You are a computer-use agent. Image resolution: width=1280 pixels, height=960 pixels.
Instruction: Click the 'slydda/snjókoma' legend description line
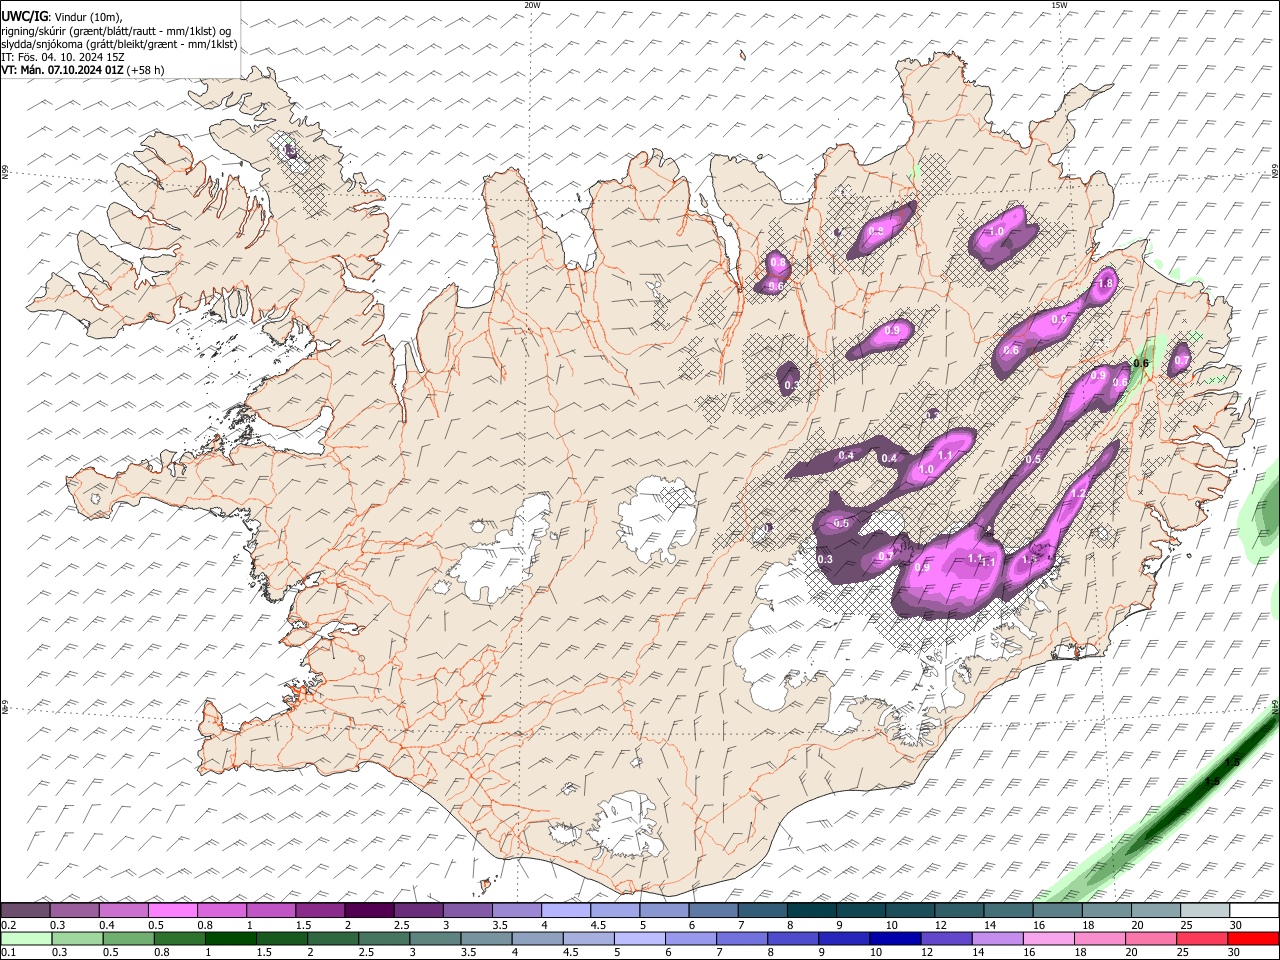pyautogui.click(x=119, y=44)
